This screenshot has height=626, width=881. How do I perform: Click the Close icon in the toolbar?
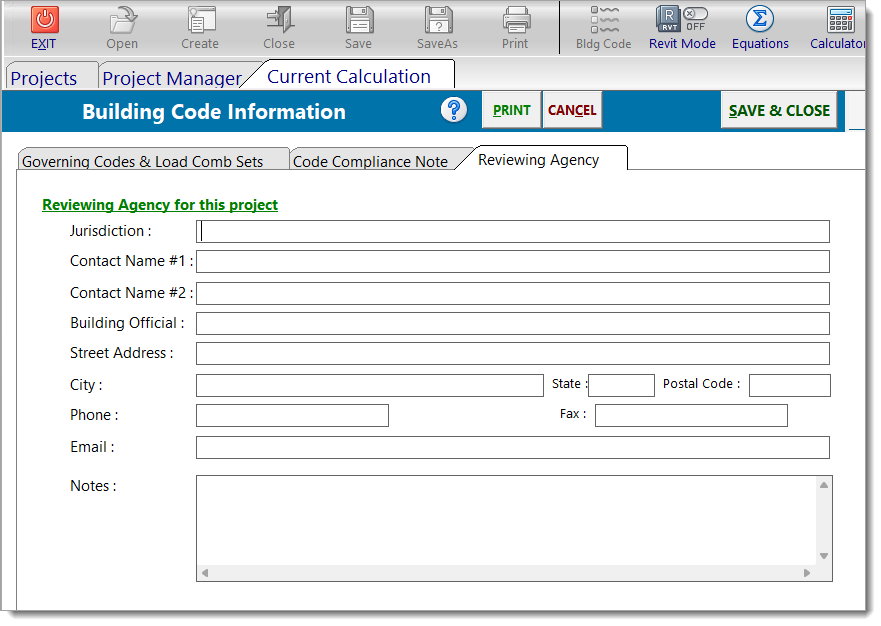coord(278,27)
